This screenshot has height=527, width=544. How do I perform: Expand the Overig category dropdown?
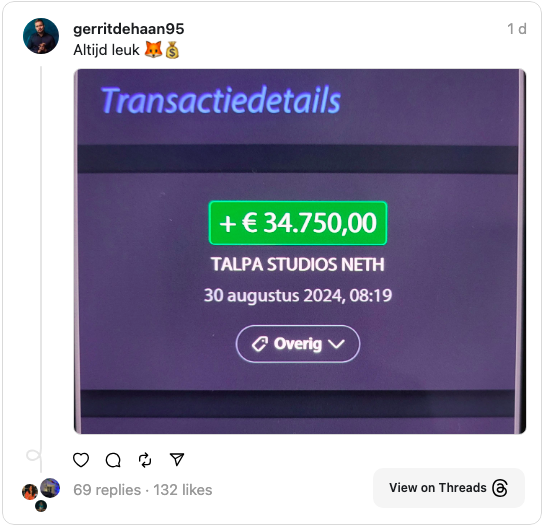[298, 344]
